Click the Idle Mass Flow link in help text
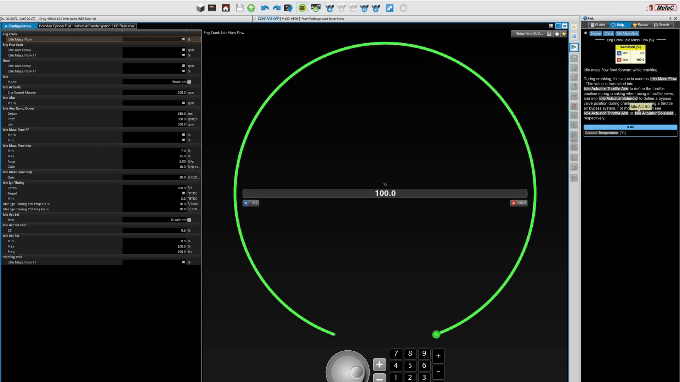Viewport: 680px width, 382px height. 663,78
